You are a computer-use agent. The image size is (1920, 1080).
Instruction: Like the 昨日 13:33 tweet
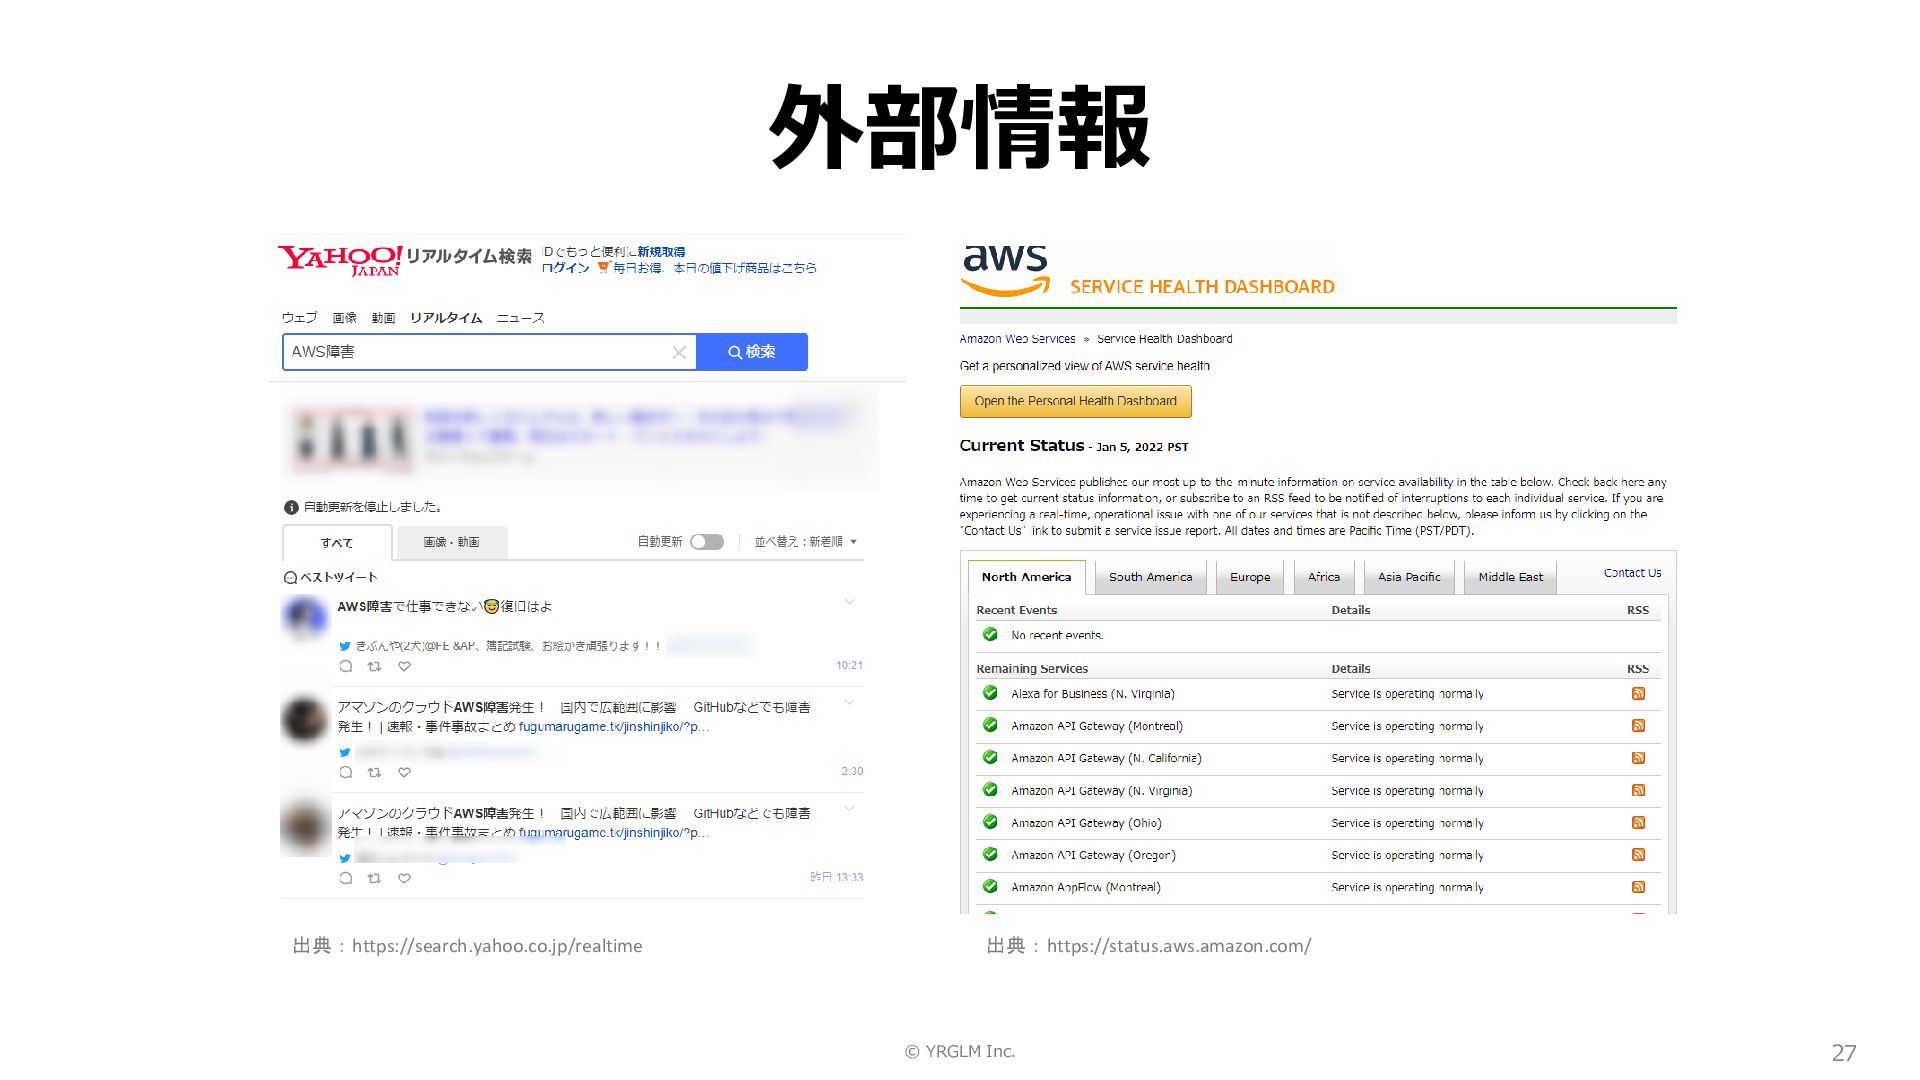404,878
